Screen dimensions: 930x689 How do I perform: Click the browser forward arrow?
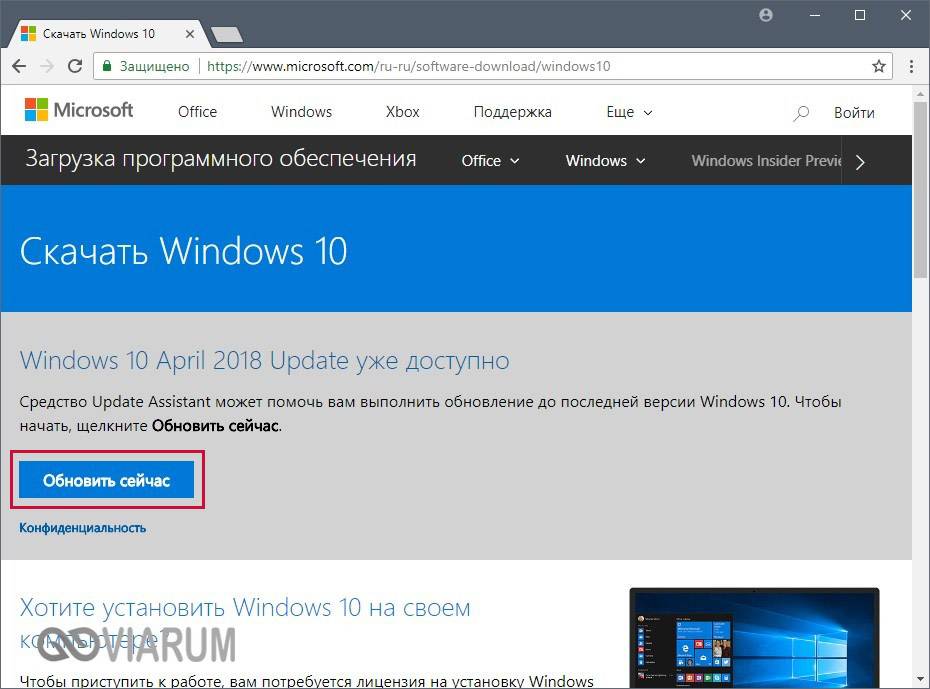pyautogui.click(x=47, y=66)
